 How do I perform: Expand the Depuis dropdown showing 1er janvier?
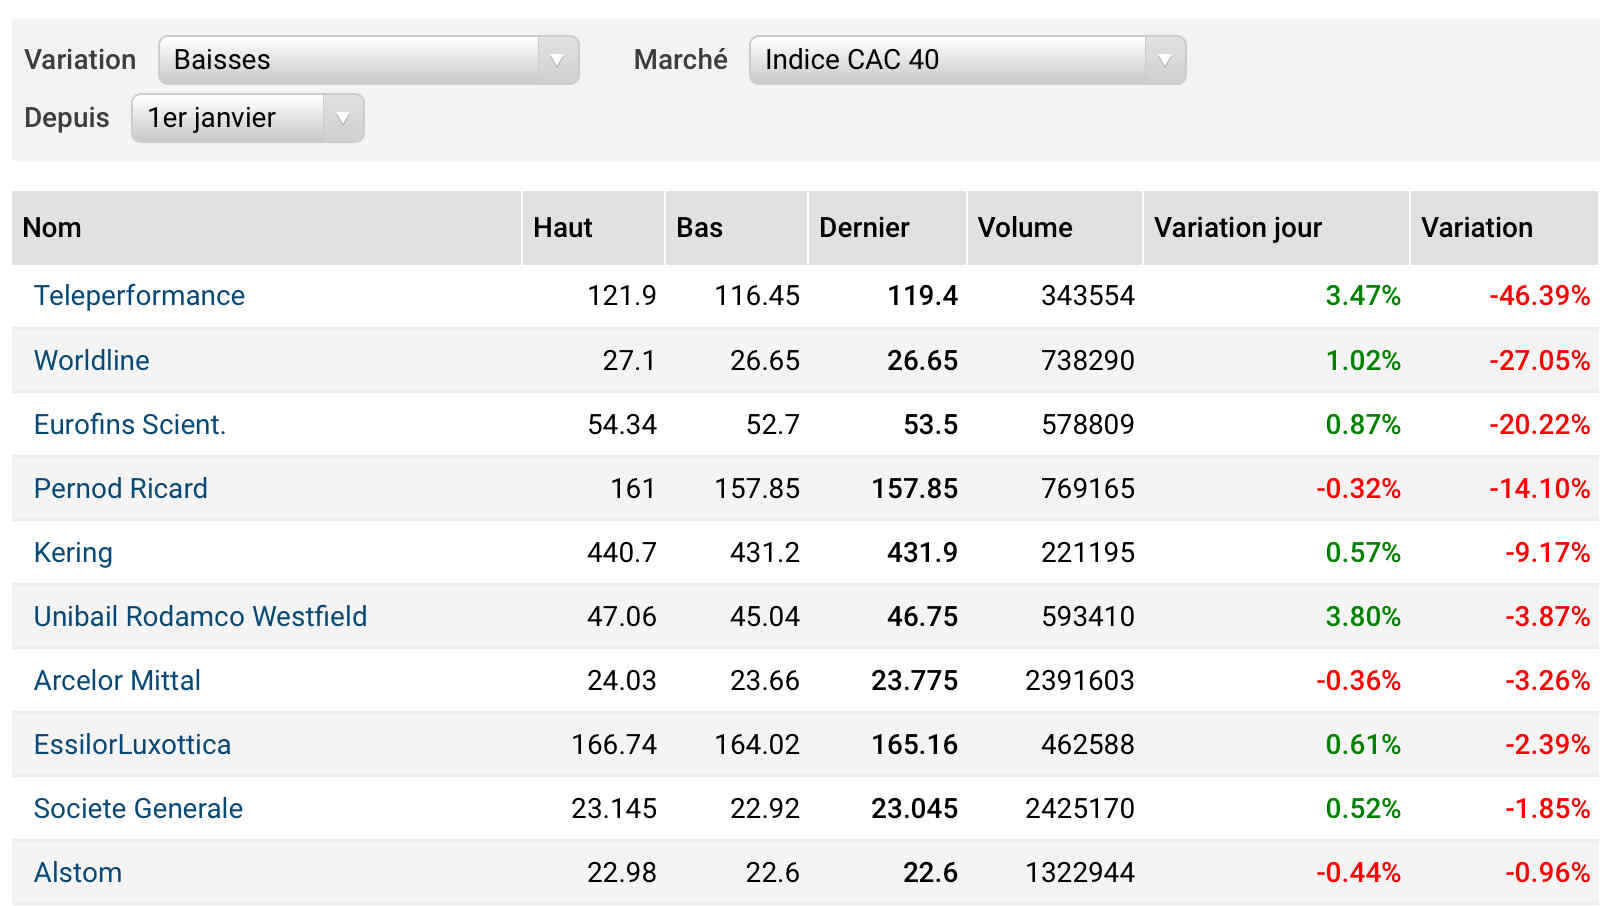click(247, 118)
